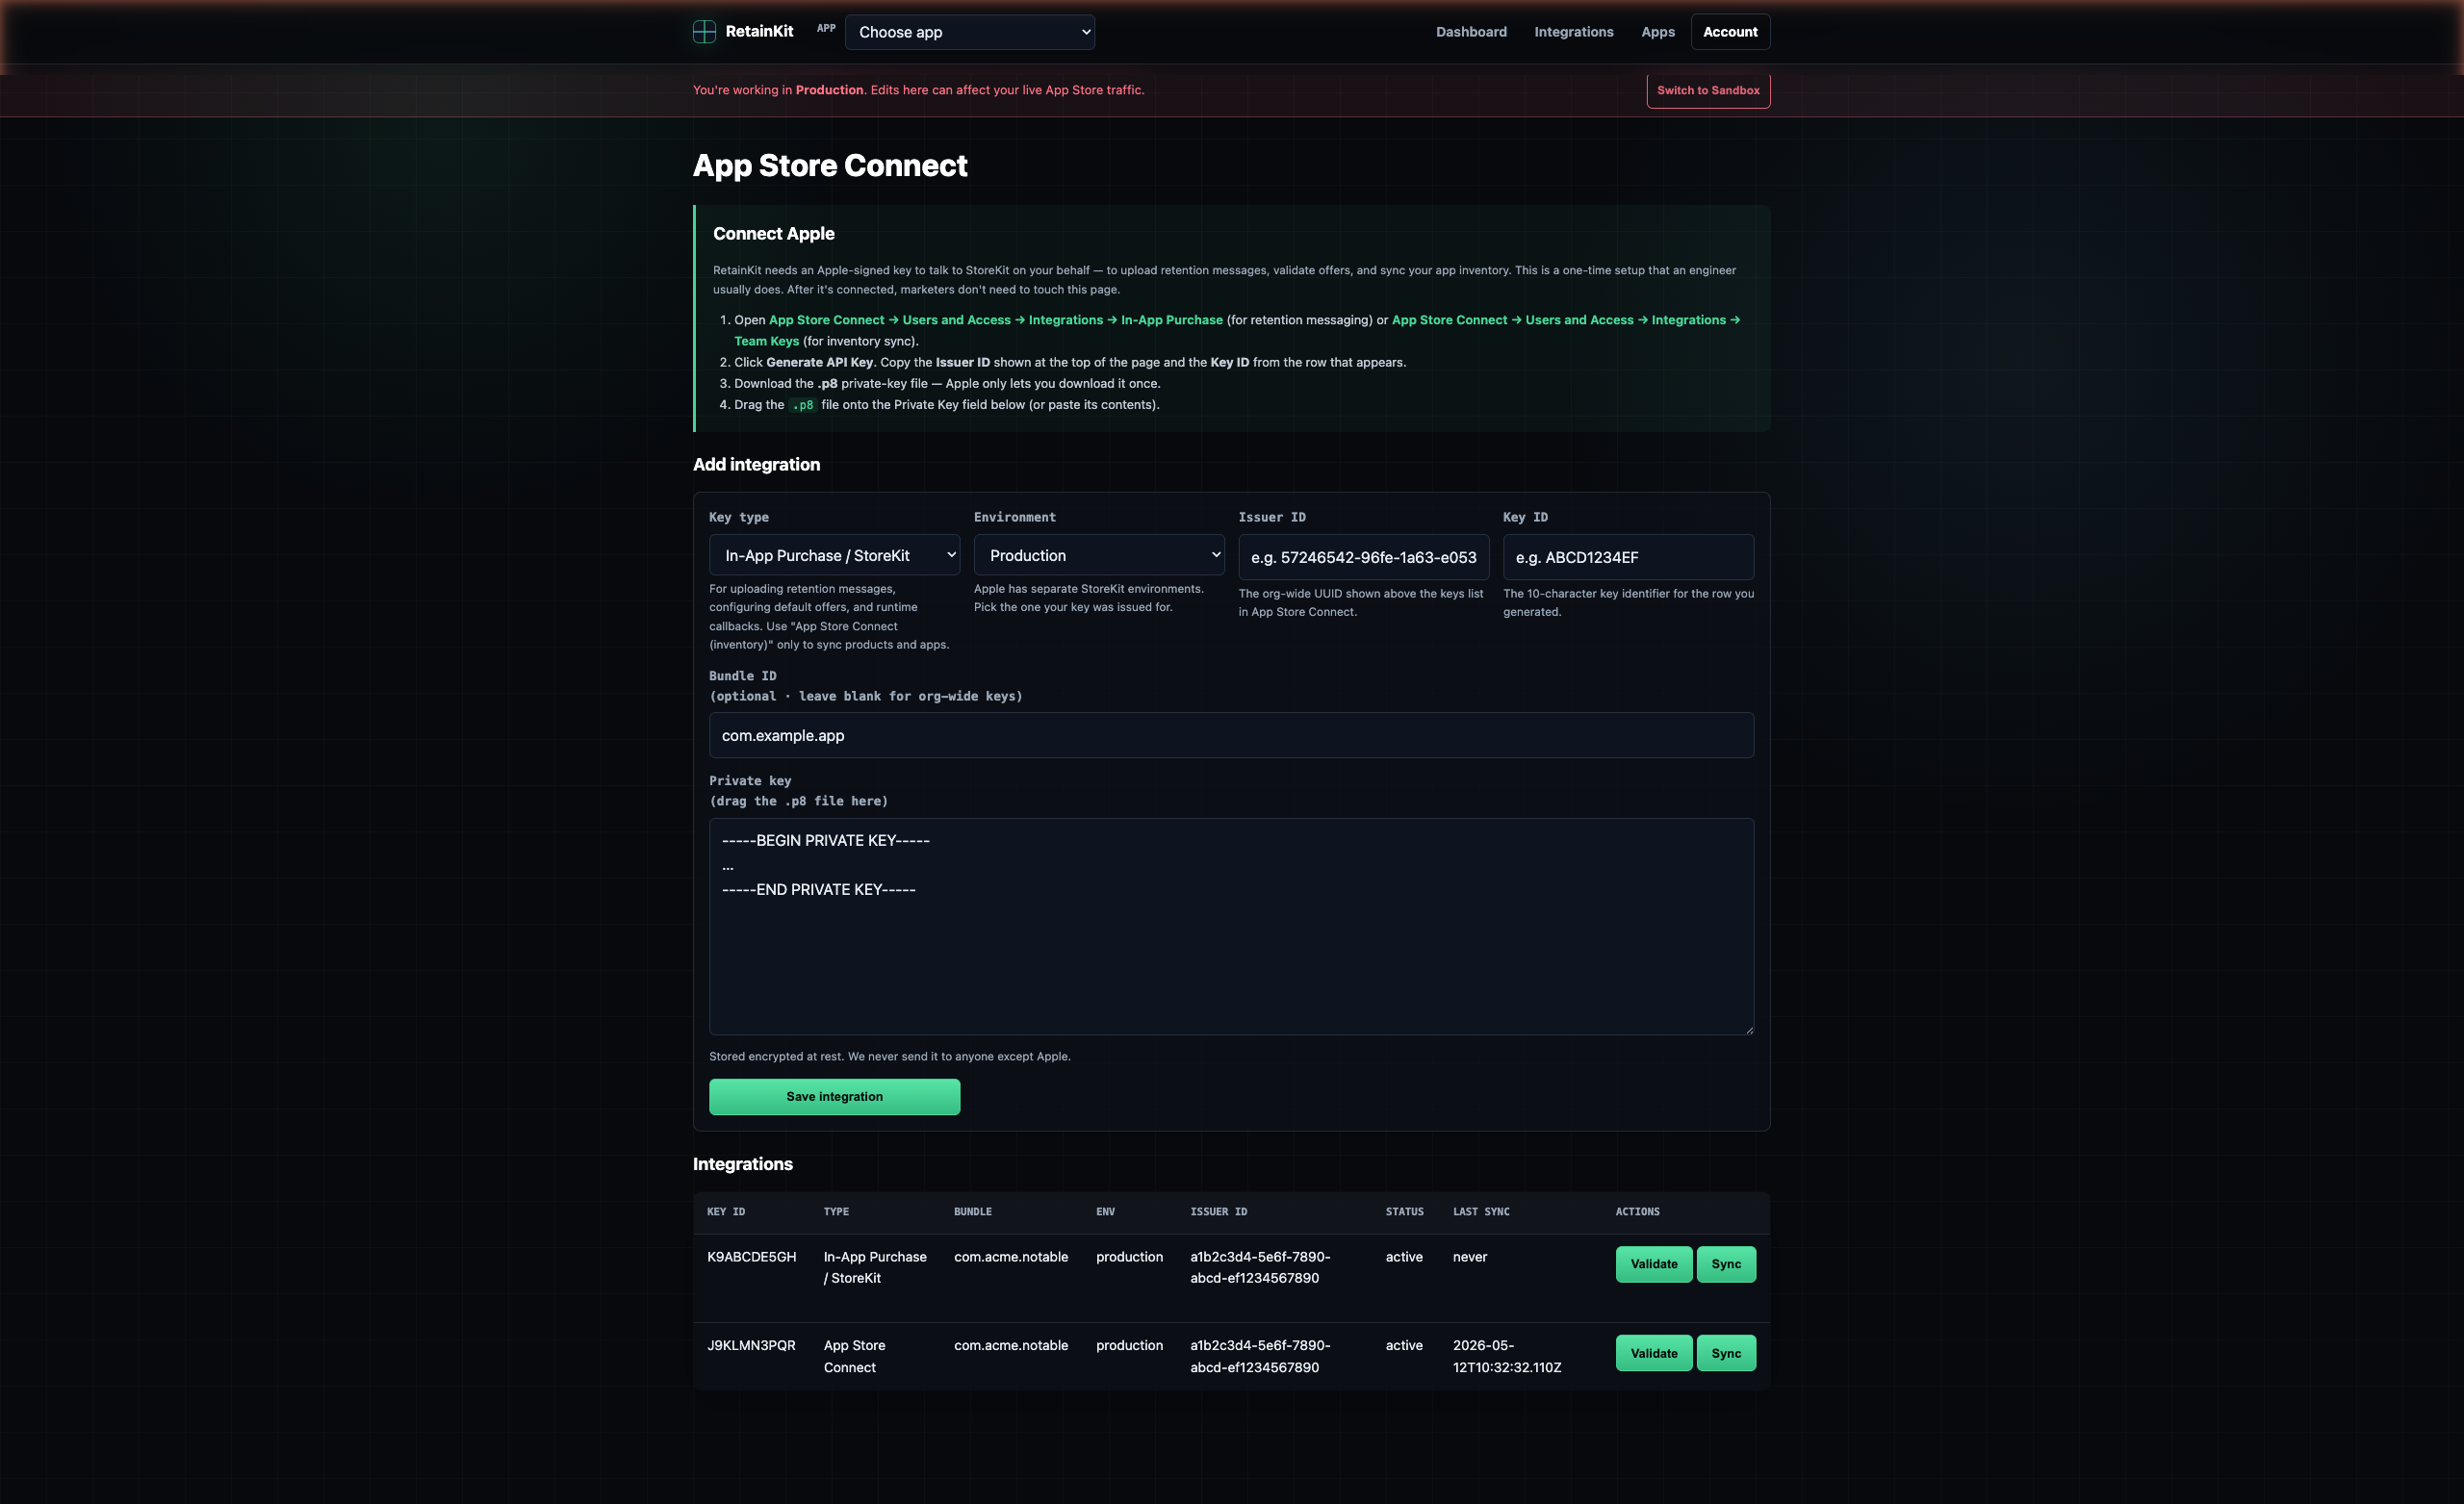The width and height of the screenshot is (2464, 1504).
Task: Click the 'never' last sync cell
Action: (x=1469, y=1257)
